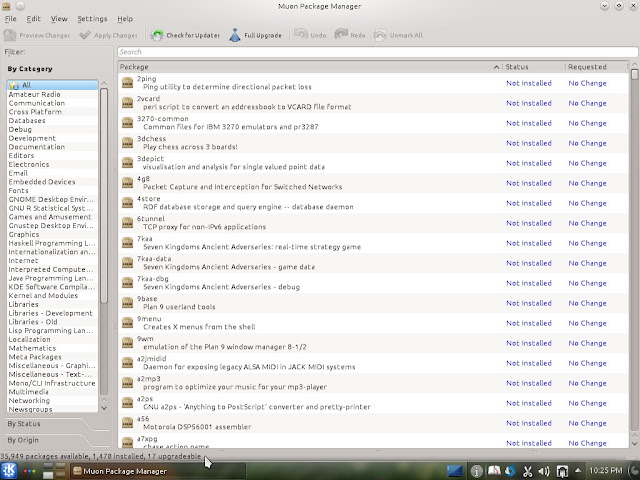Viewport: 640px width, 480px height.
Task: Click in the Search field
Action: 378,52
